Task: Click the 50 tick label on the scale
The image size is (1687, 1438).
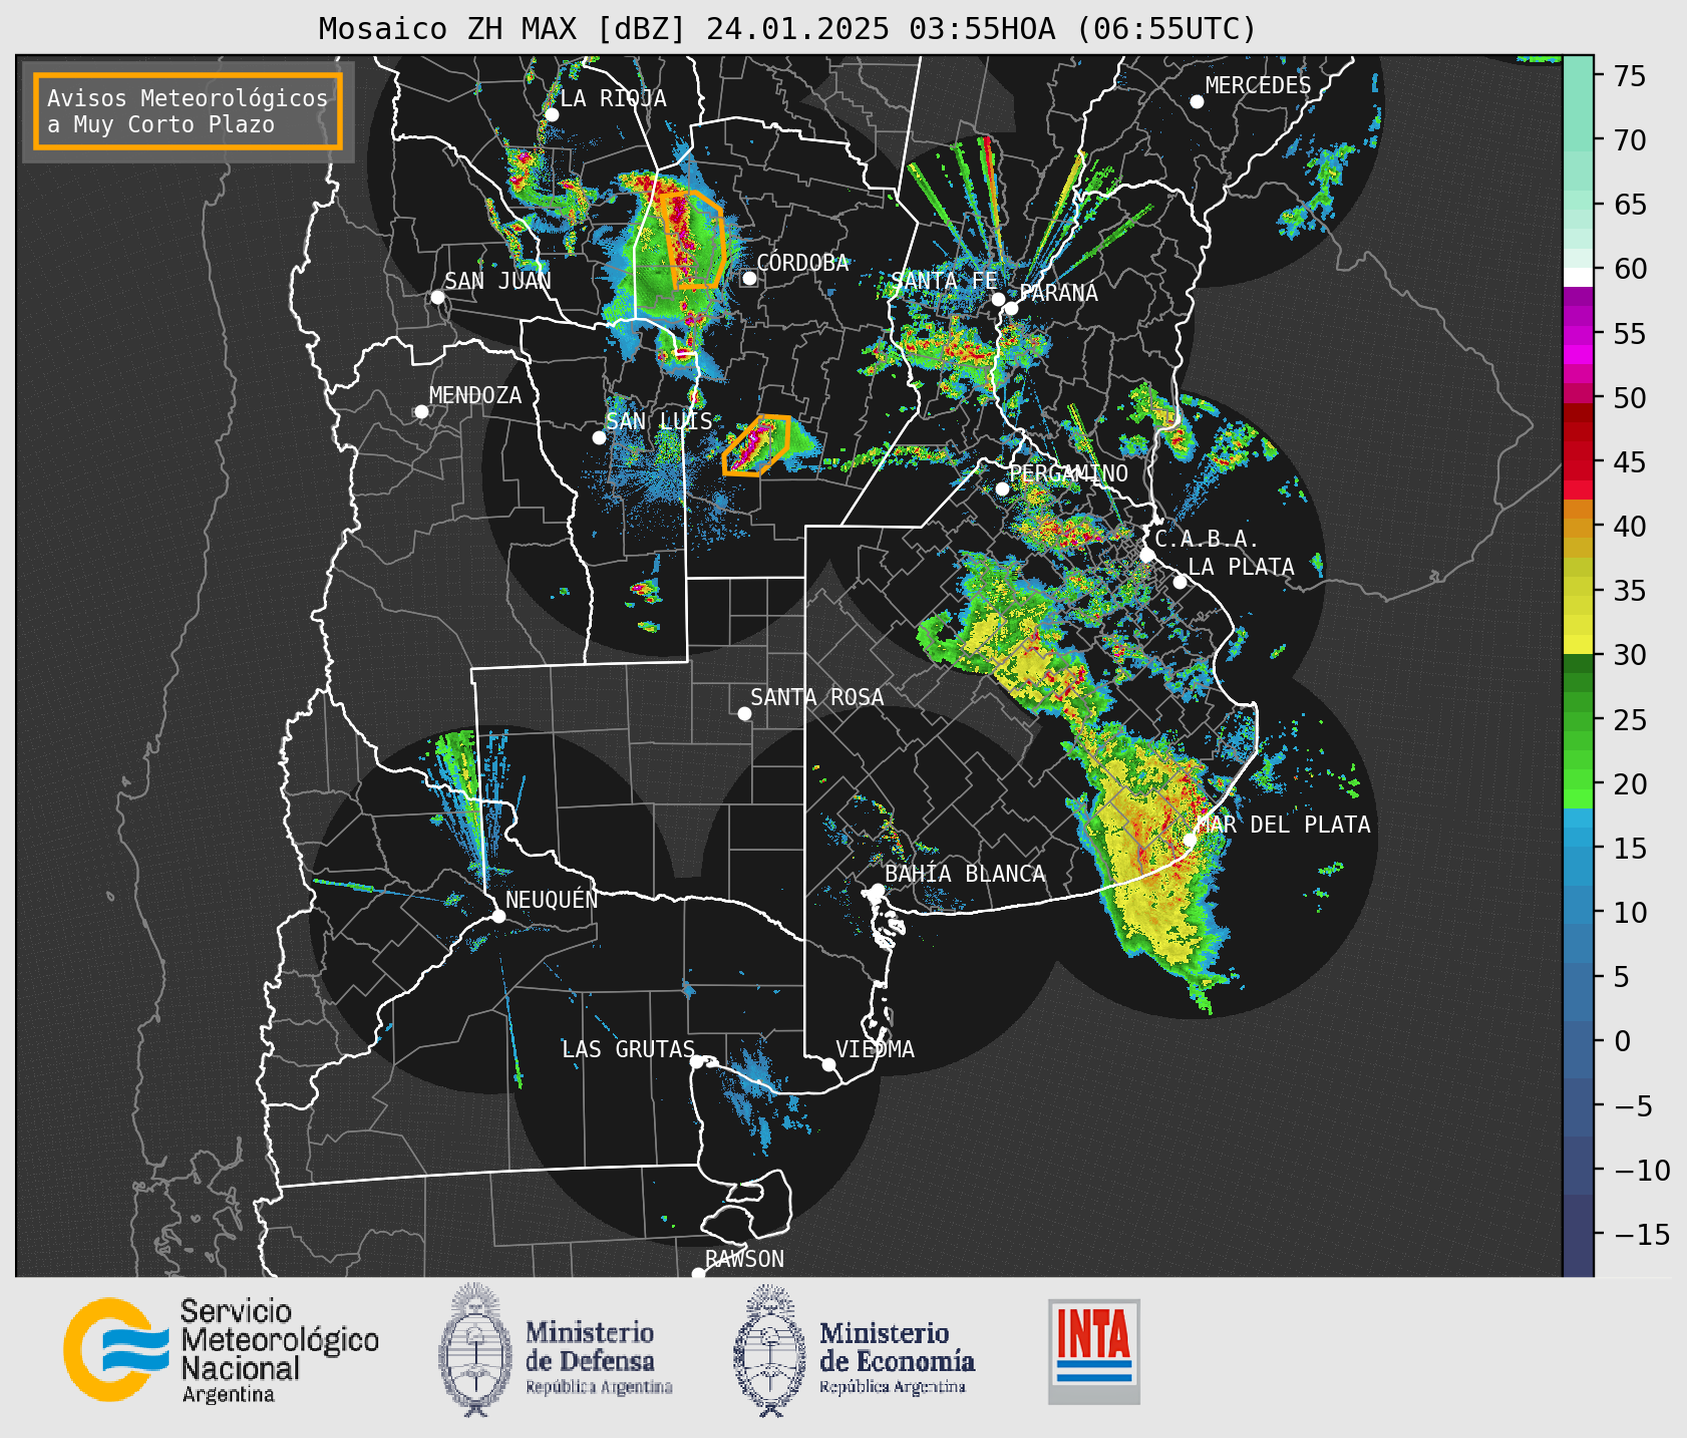Action: [x=1630, y=398]
